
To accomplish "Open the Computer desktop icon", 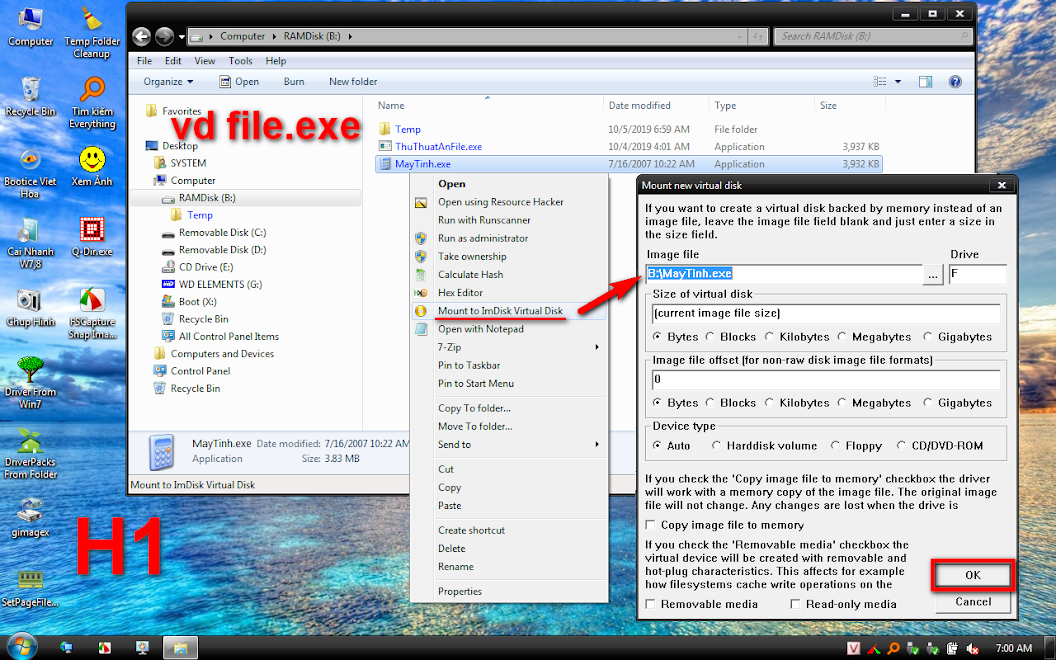I will (x=30, y=27).
